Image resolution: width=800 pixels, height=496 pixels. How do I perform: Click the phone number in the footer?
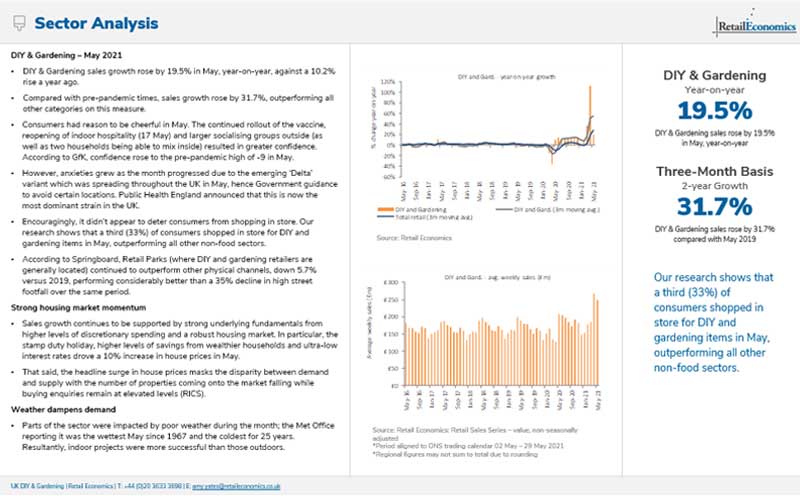(156, 485)
